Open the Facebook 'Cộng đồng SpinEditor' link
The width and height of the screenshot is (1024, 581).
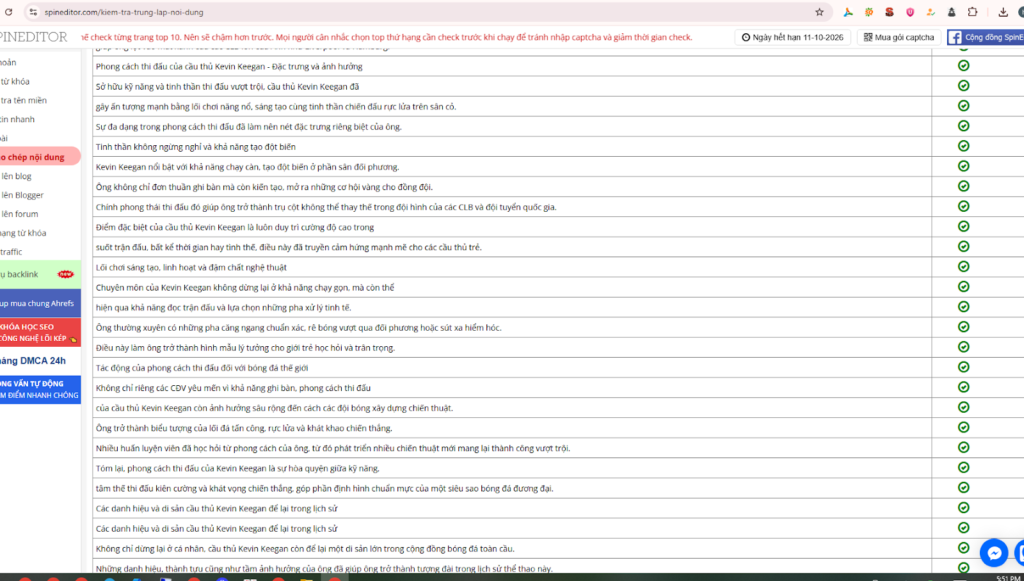coord(985,37)
